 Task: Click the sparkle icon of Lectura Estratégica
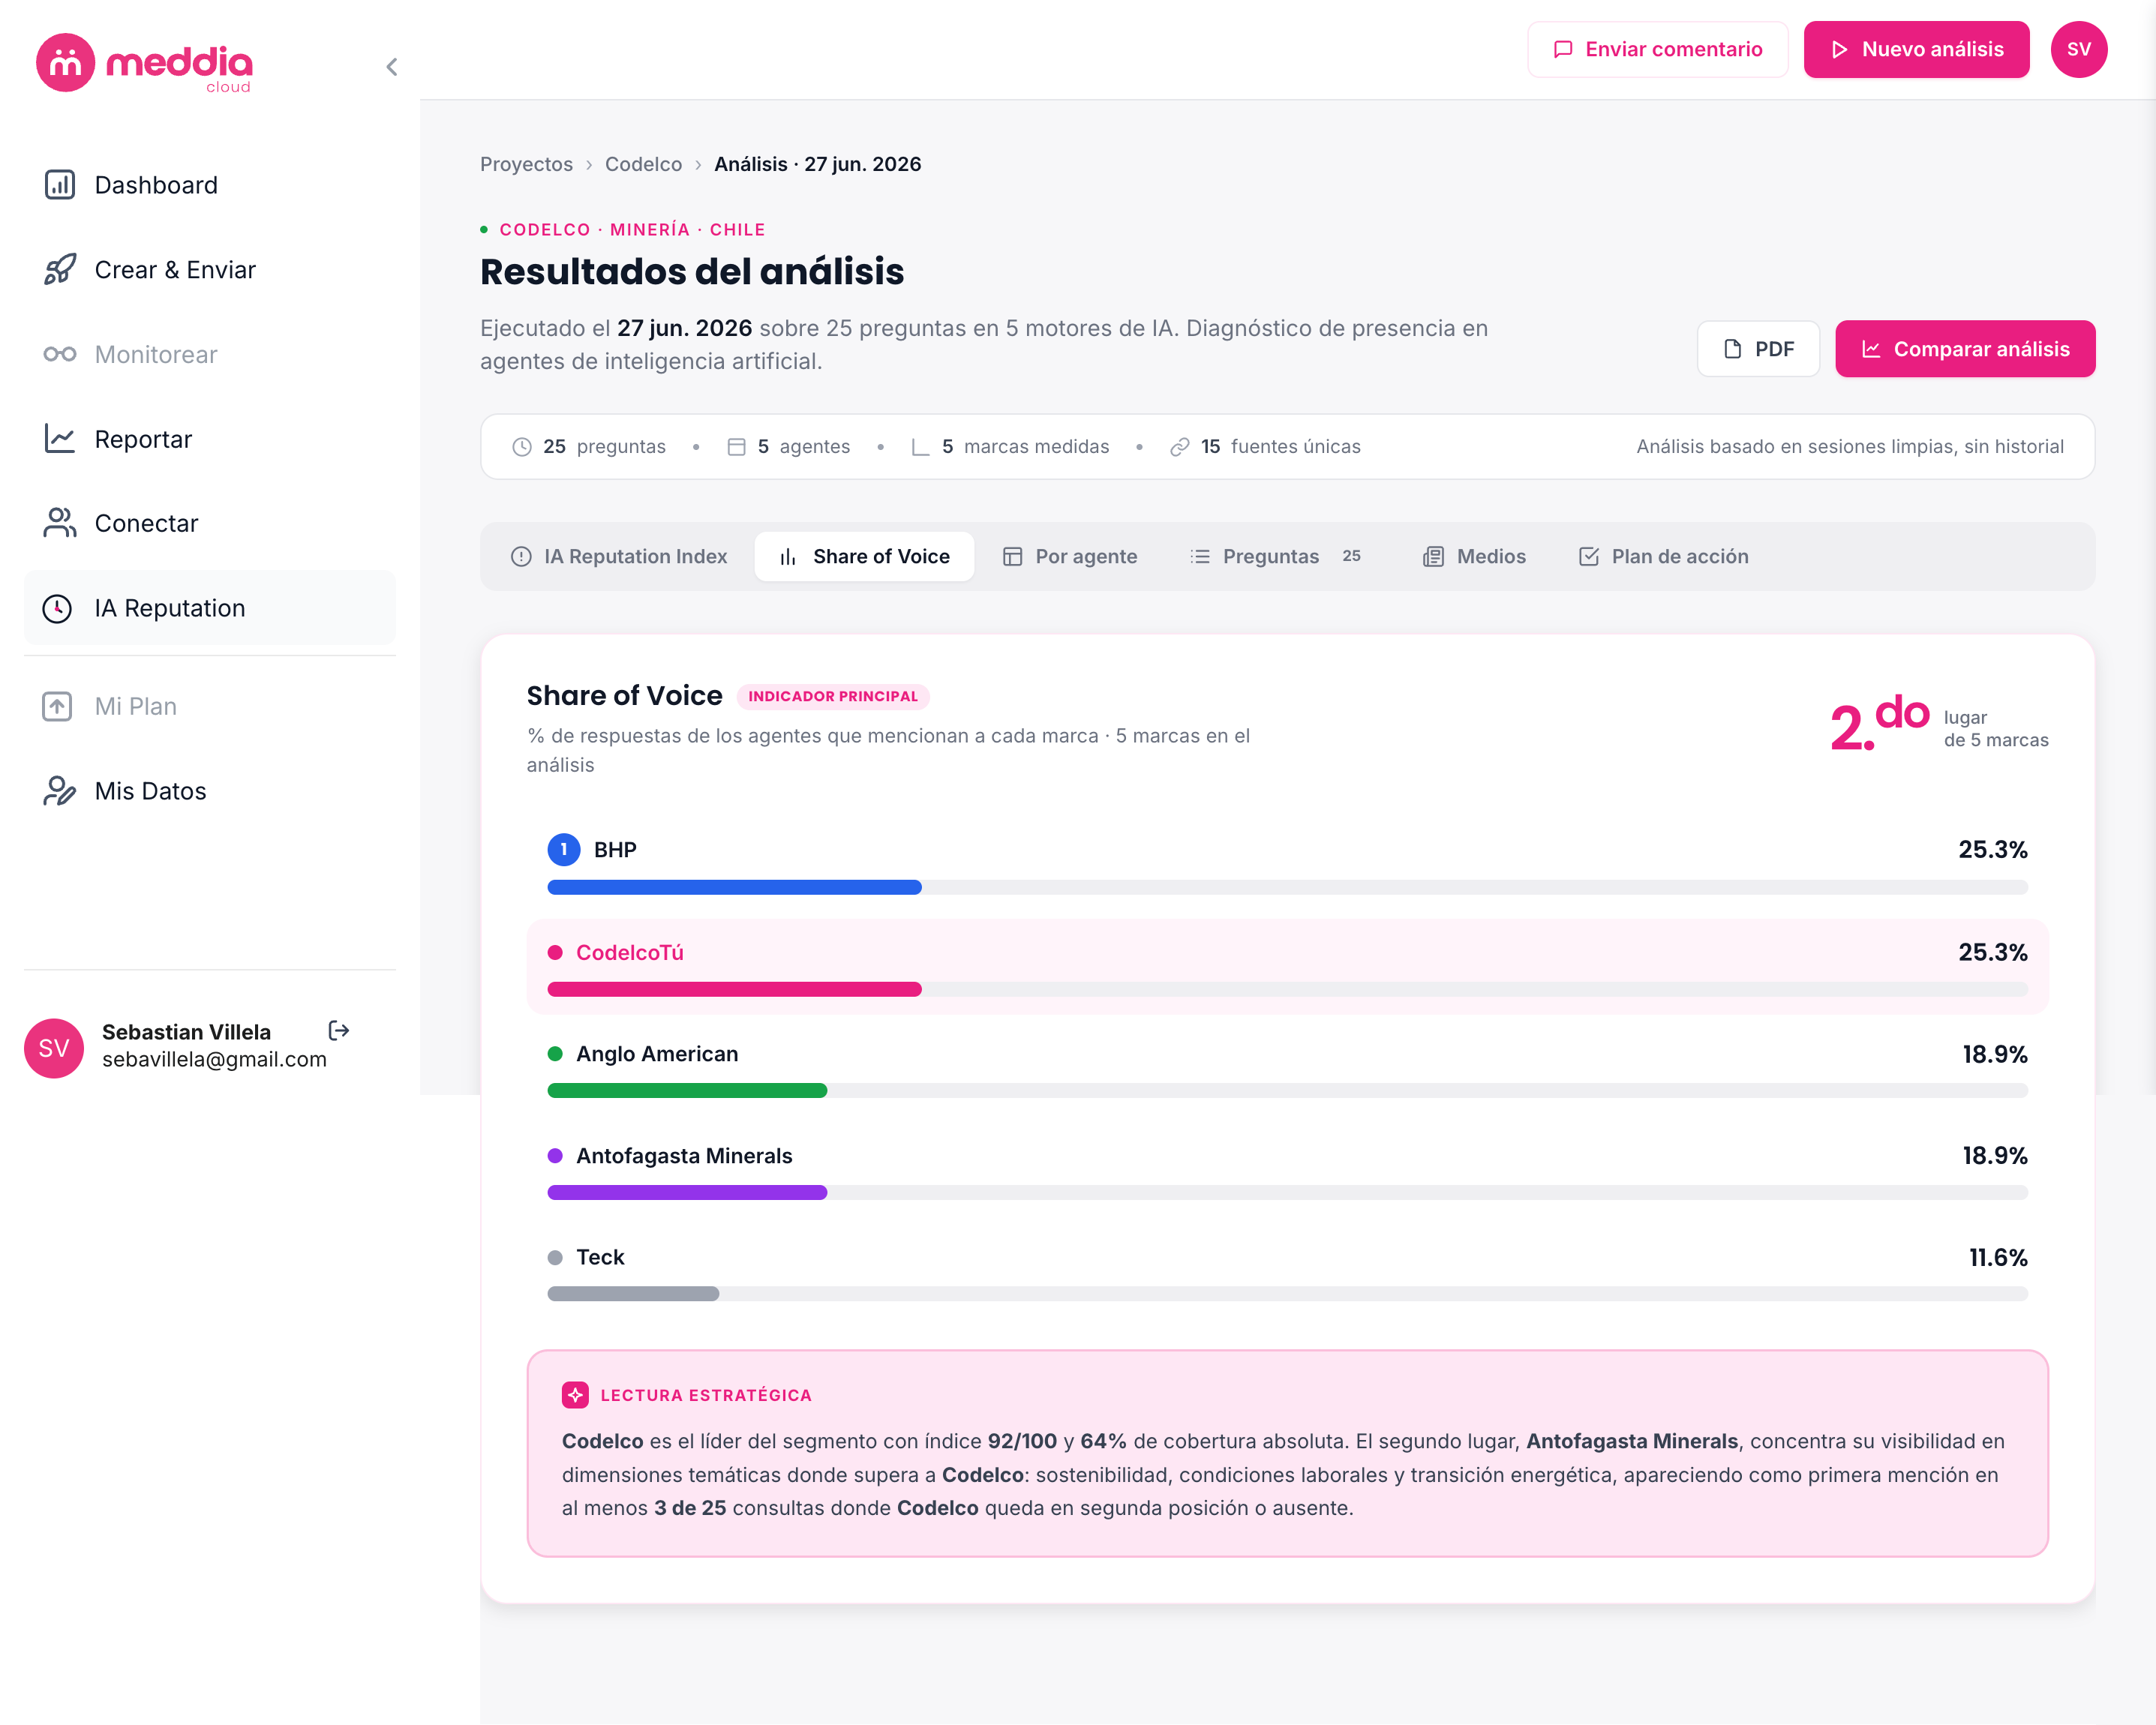pyautogui.click(x=575, y=1395)
